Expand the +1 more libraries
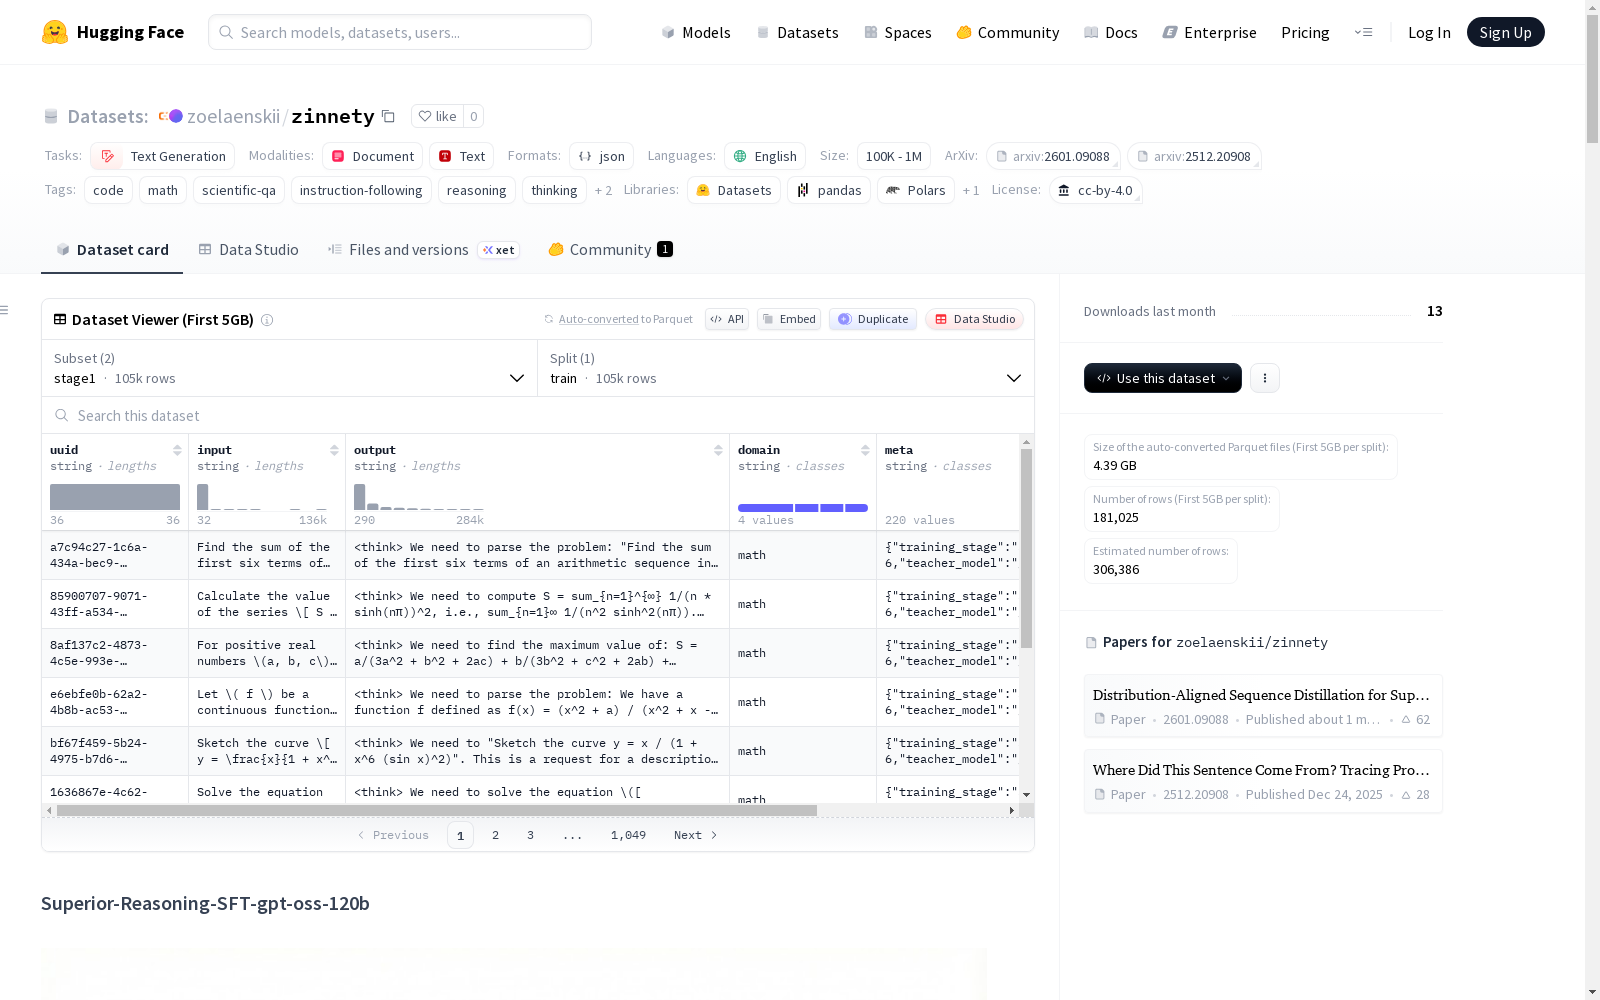The image size is (1600, 1000). (971, 190)
